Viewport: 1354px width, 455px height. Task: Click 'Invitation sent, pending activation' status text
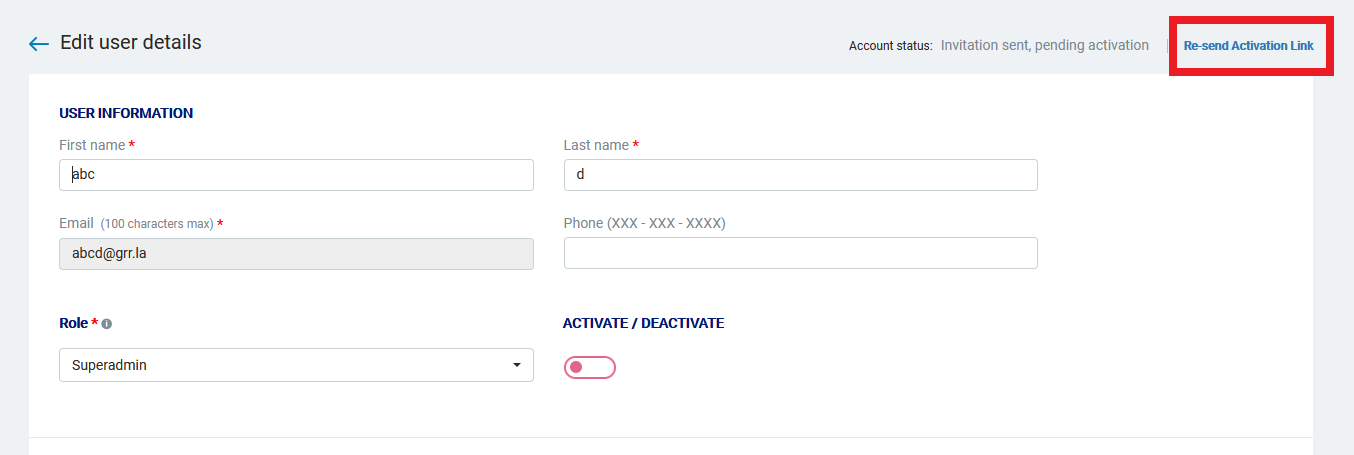(x=1044, y=45)
